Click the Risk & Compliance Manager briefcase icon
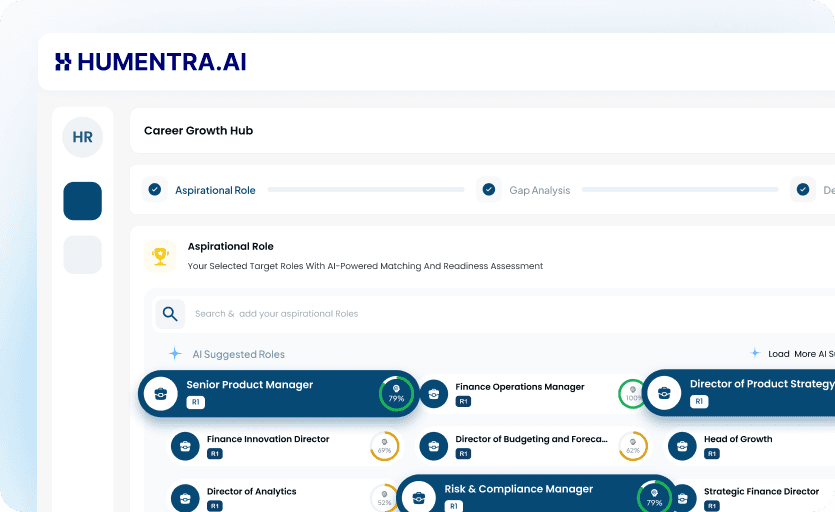The image size is (835, 512). [x=419, y=497]
